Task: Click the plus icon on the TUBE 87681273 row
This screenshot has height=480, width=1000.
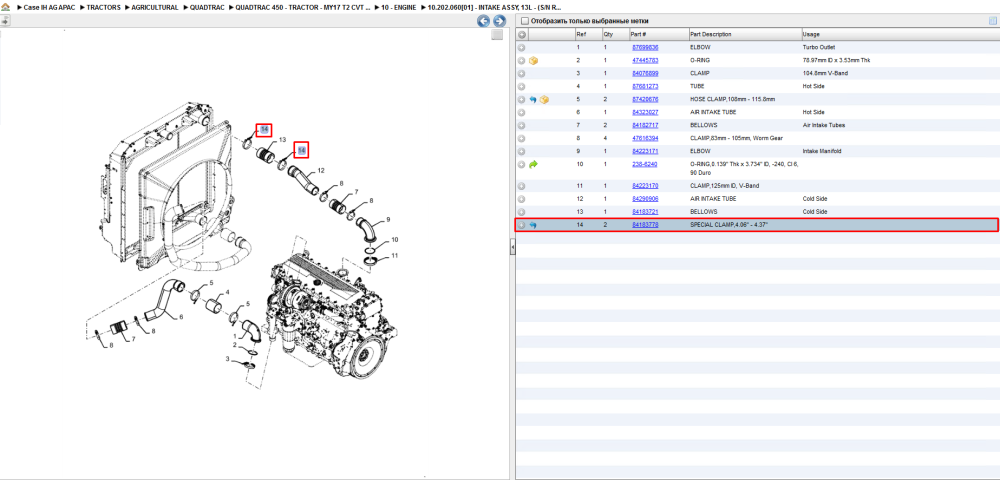Action: pos(522,86)
